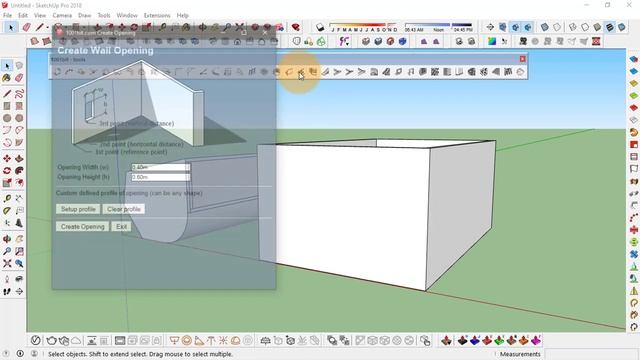Click the Create Wall Opening icon in 1001bit toolbar

click(x=301, y=72)
